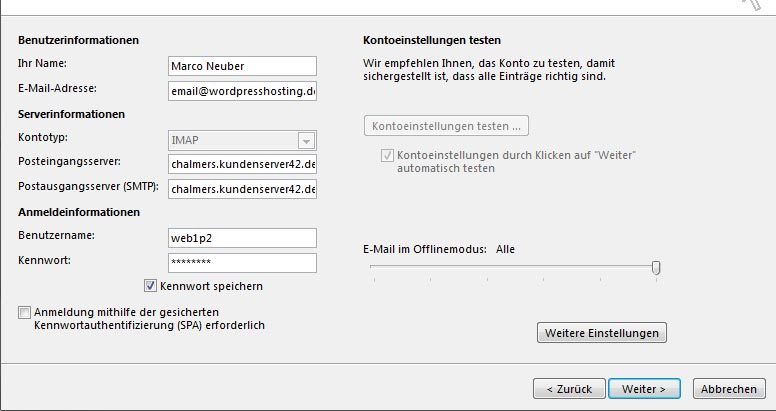The width and height of the screenshot is (776, 411).
Task: Toggle automatic Kontoeinstellungen test checkbox
Action: click(387, 157)
